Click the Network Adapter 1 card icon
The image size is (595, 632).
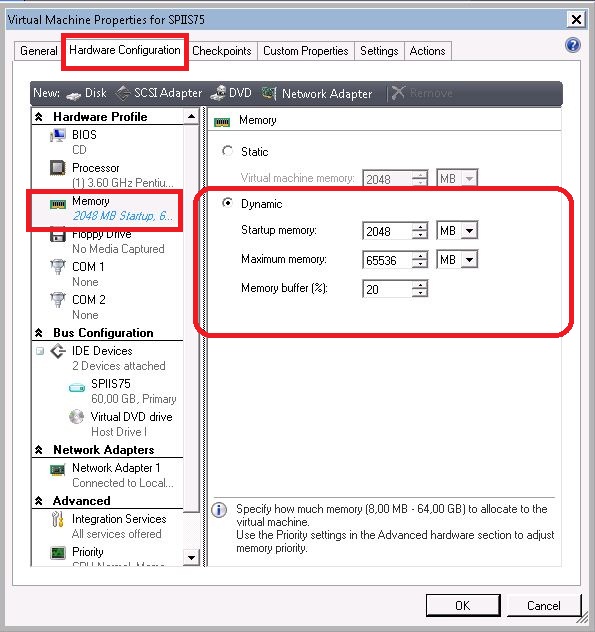(x=58, y=470)
